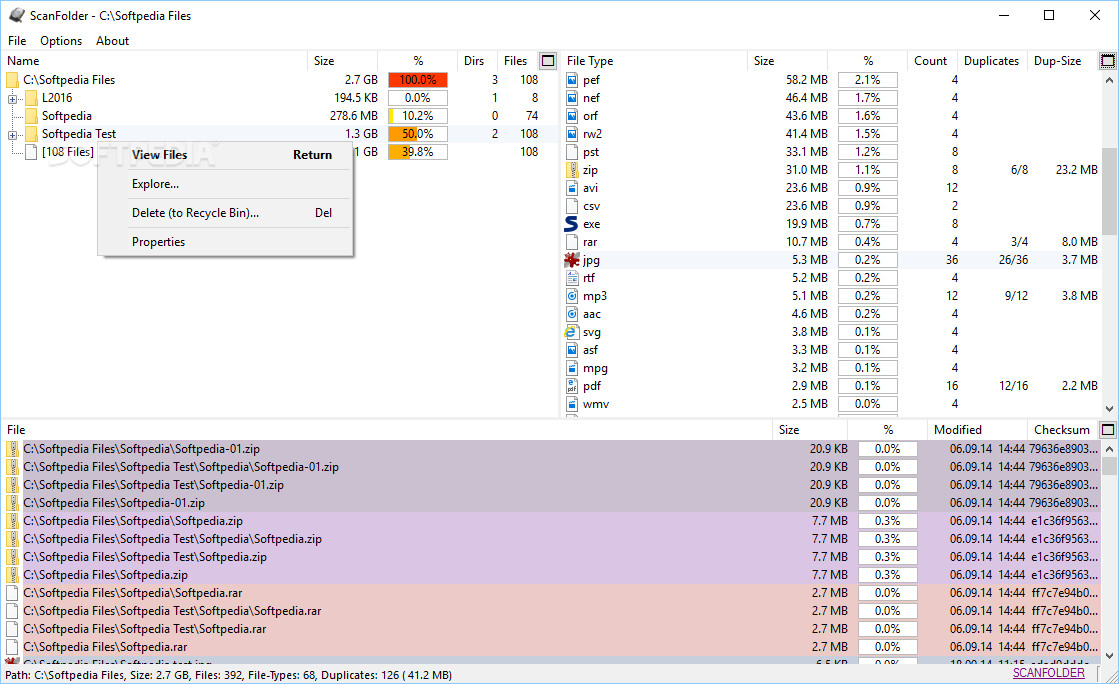This screenshot has width=1119, height=684.
Task: Select the rar file type row
Action: click(x=831, y=242)
